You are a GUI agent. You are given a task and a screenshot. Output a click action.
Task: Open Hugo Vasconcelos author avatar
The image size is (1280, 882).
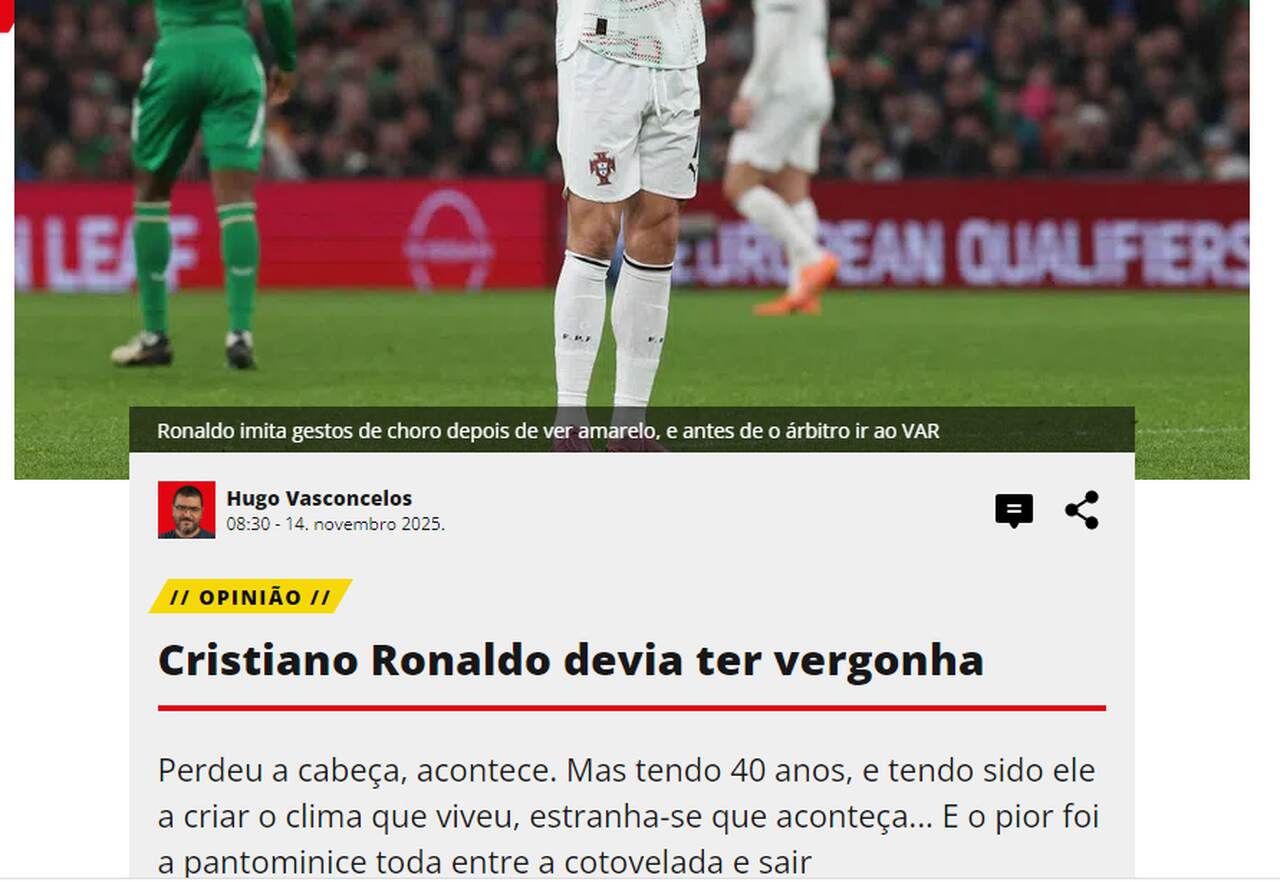[186, 510]
